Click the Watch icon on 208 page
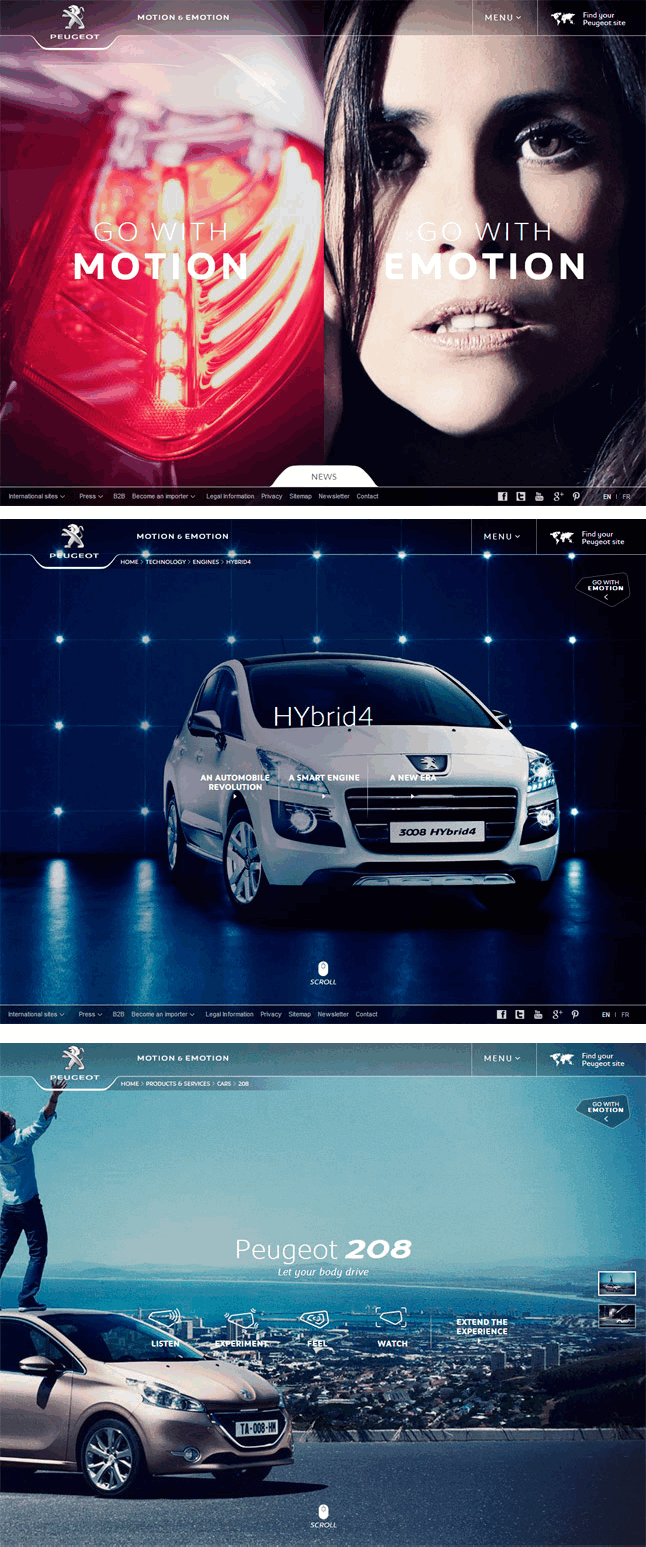 [392, 1317]
